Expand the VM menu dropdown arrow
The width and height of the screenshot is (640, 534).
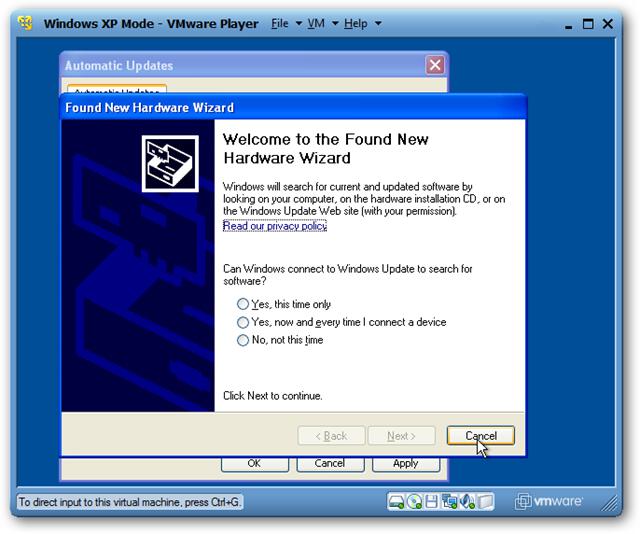pos(334,24)
